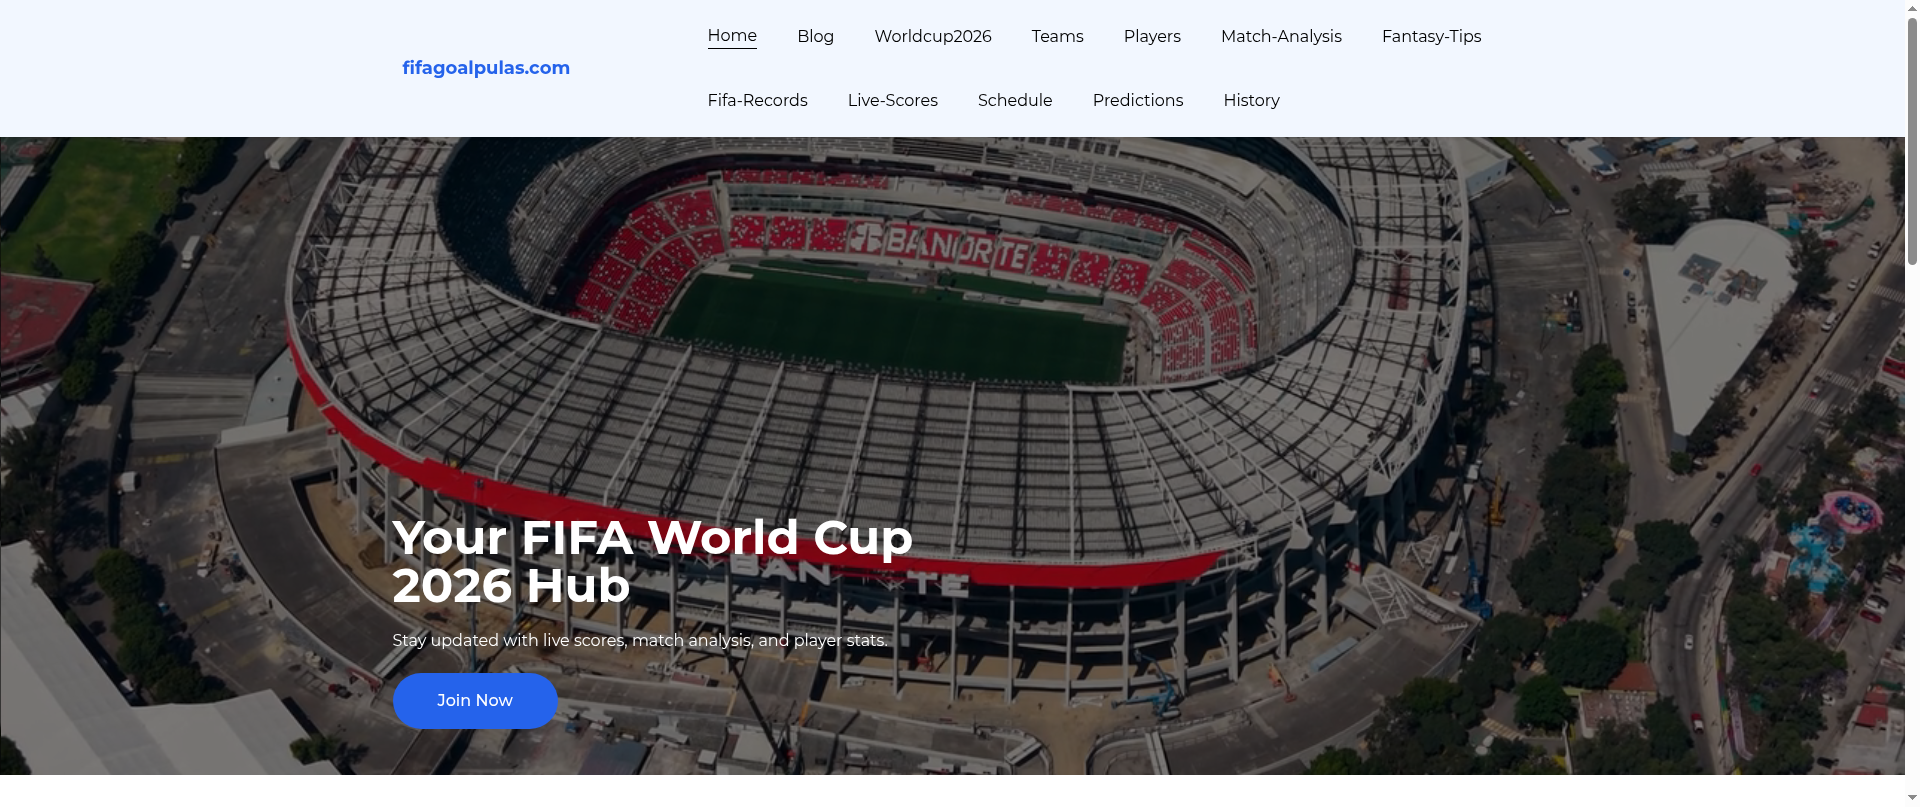
Task: Click the 'Stay updated with live scores' tagline
Action: point(640,640)
